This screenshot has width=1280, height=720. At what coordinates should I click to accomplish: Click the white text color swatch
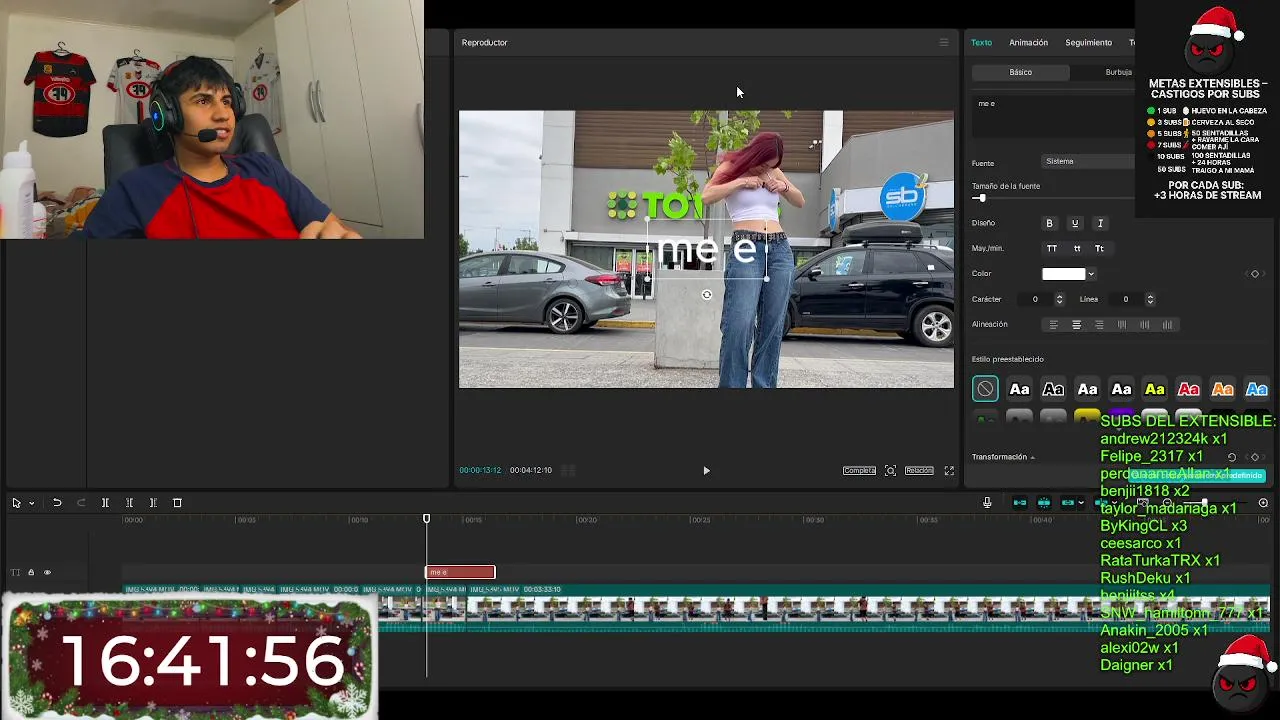pos(1063,274)
